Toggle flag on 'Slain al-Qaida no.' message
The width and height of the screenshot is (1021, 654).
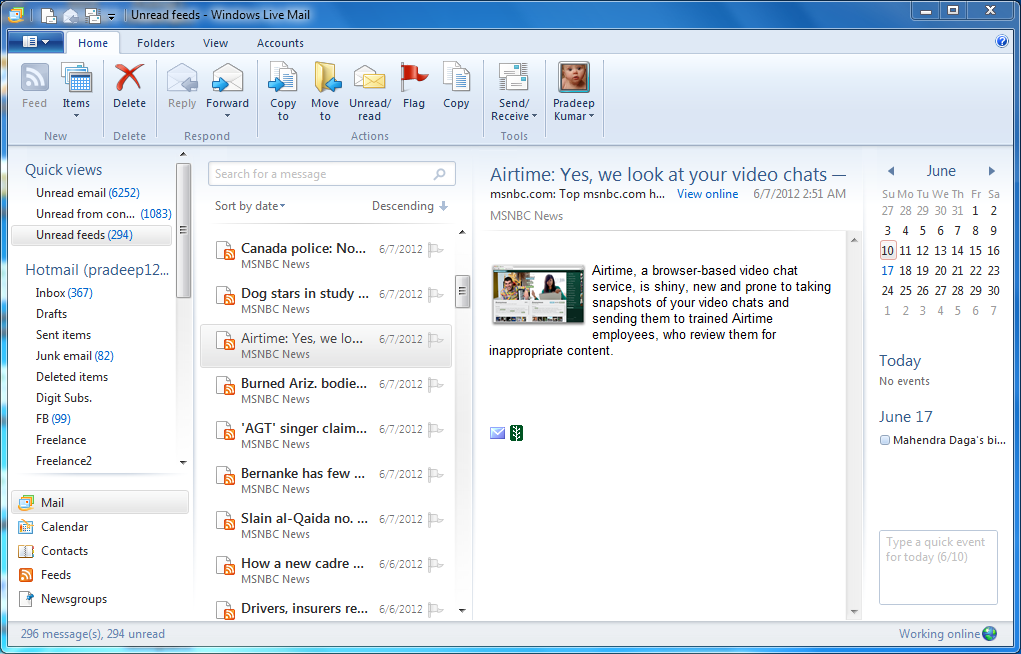click(435, 519)
